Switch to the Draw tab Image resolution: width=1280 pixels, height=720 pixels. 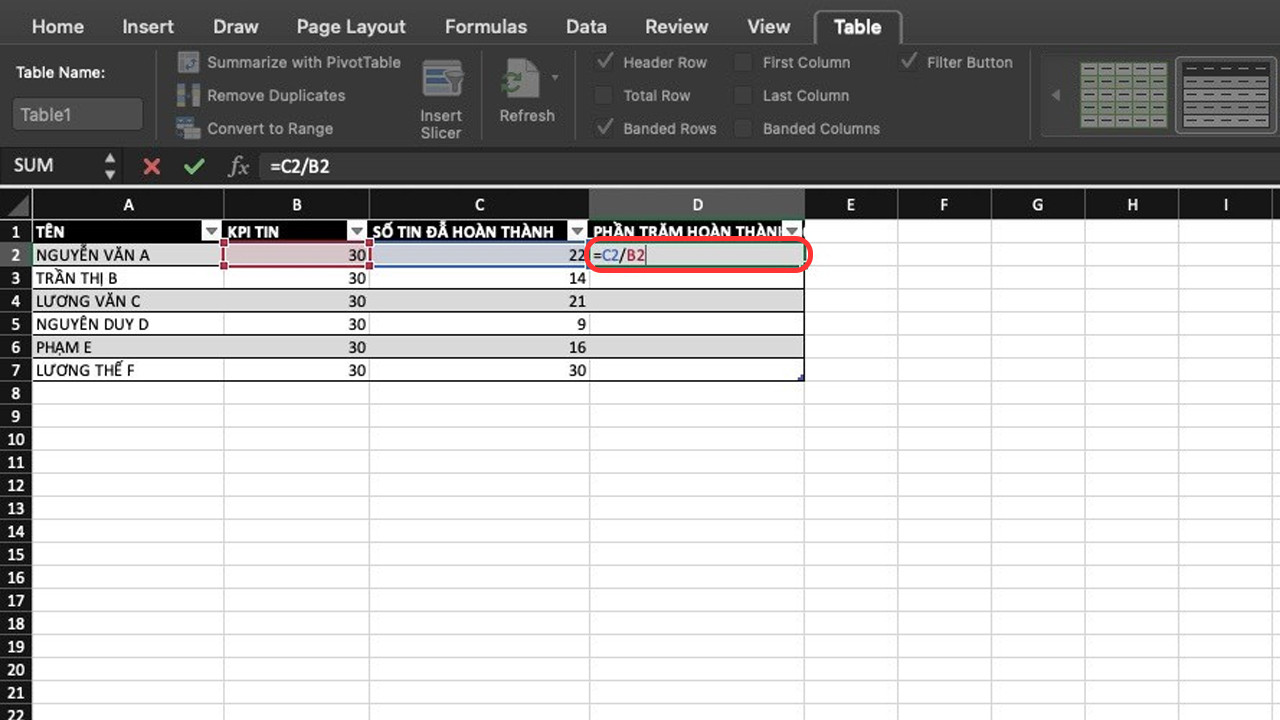pos(236,27)
